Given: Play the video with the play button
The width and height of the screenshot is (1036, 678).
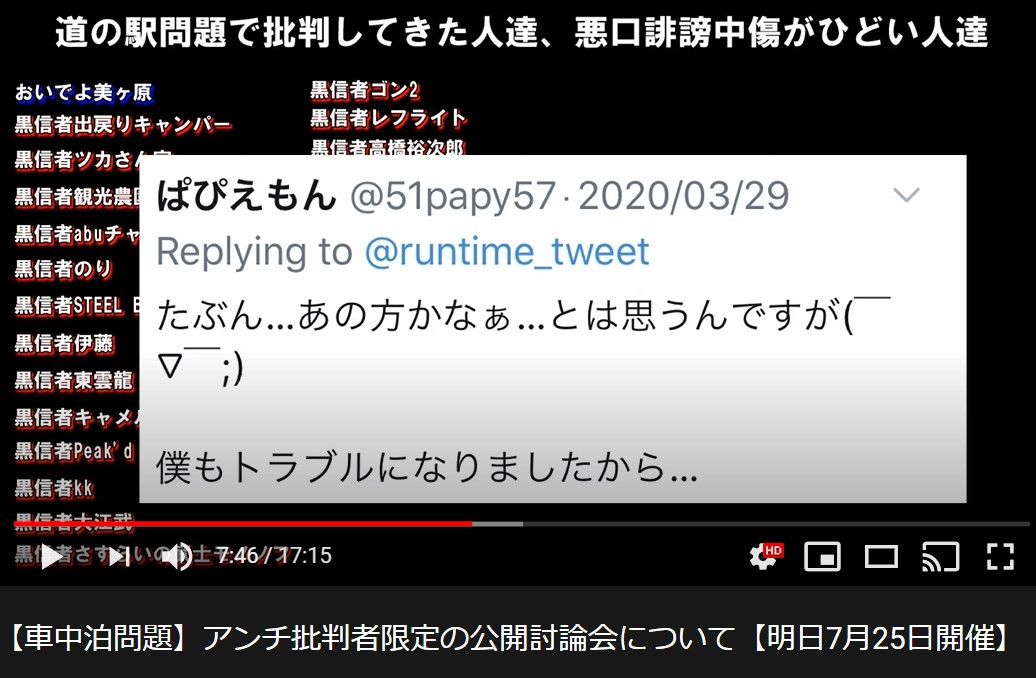Looking at the screenshot, I should (52, 556).
